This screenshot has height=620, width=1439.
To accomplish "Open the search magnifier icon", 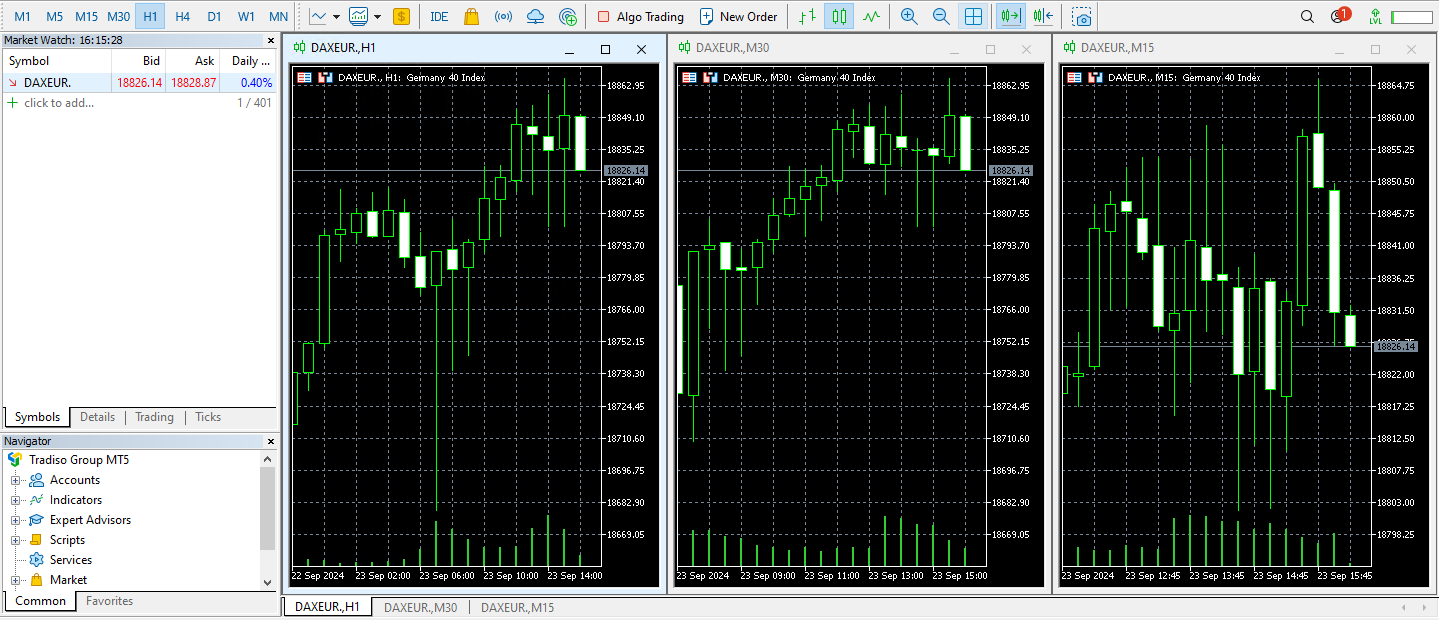I will pos(1307,16).
